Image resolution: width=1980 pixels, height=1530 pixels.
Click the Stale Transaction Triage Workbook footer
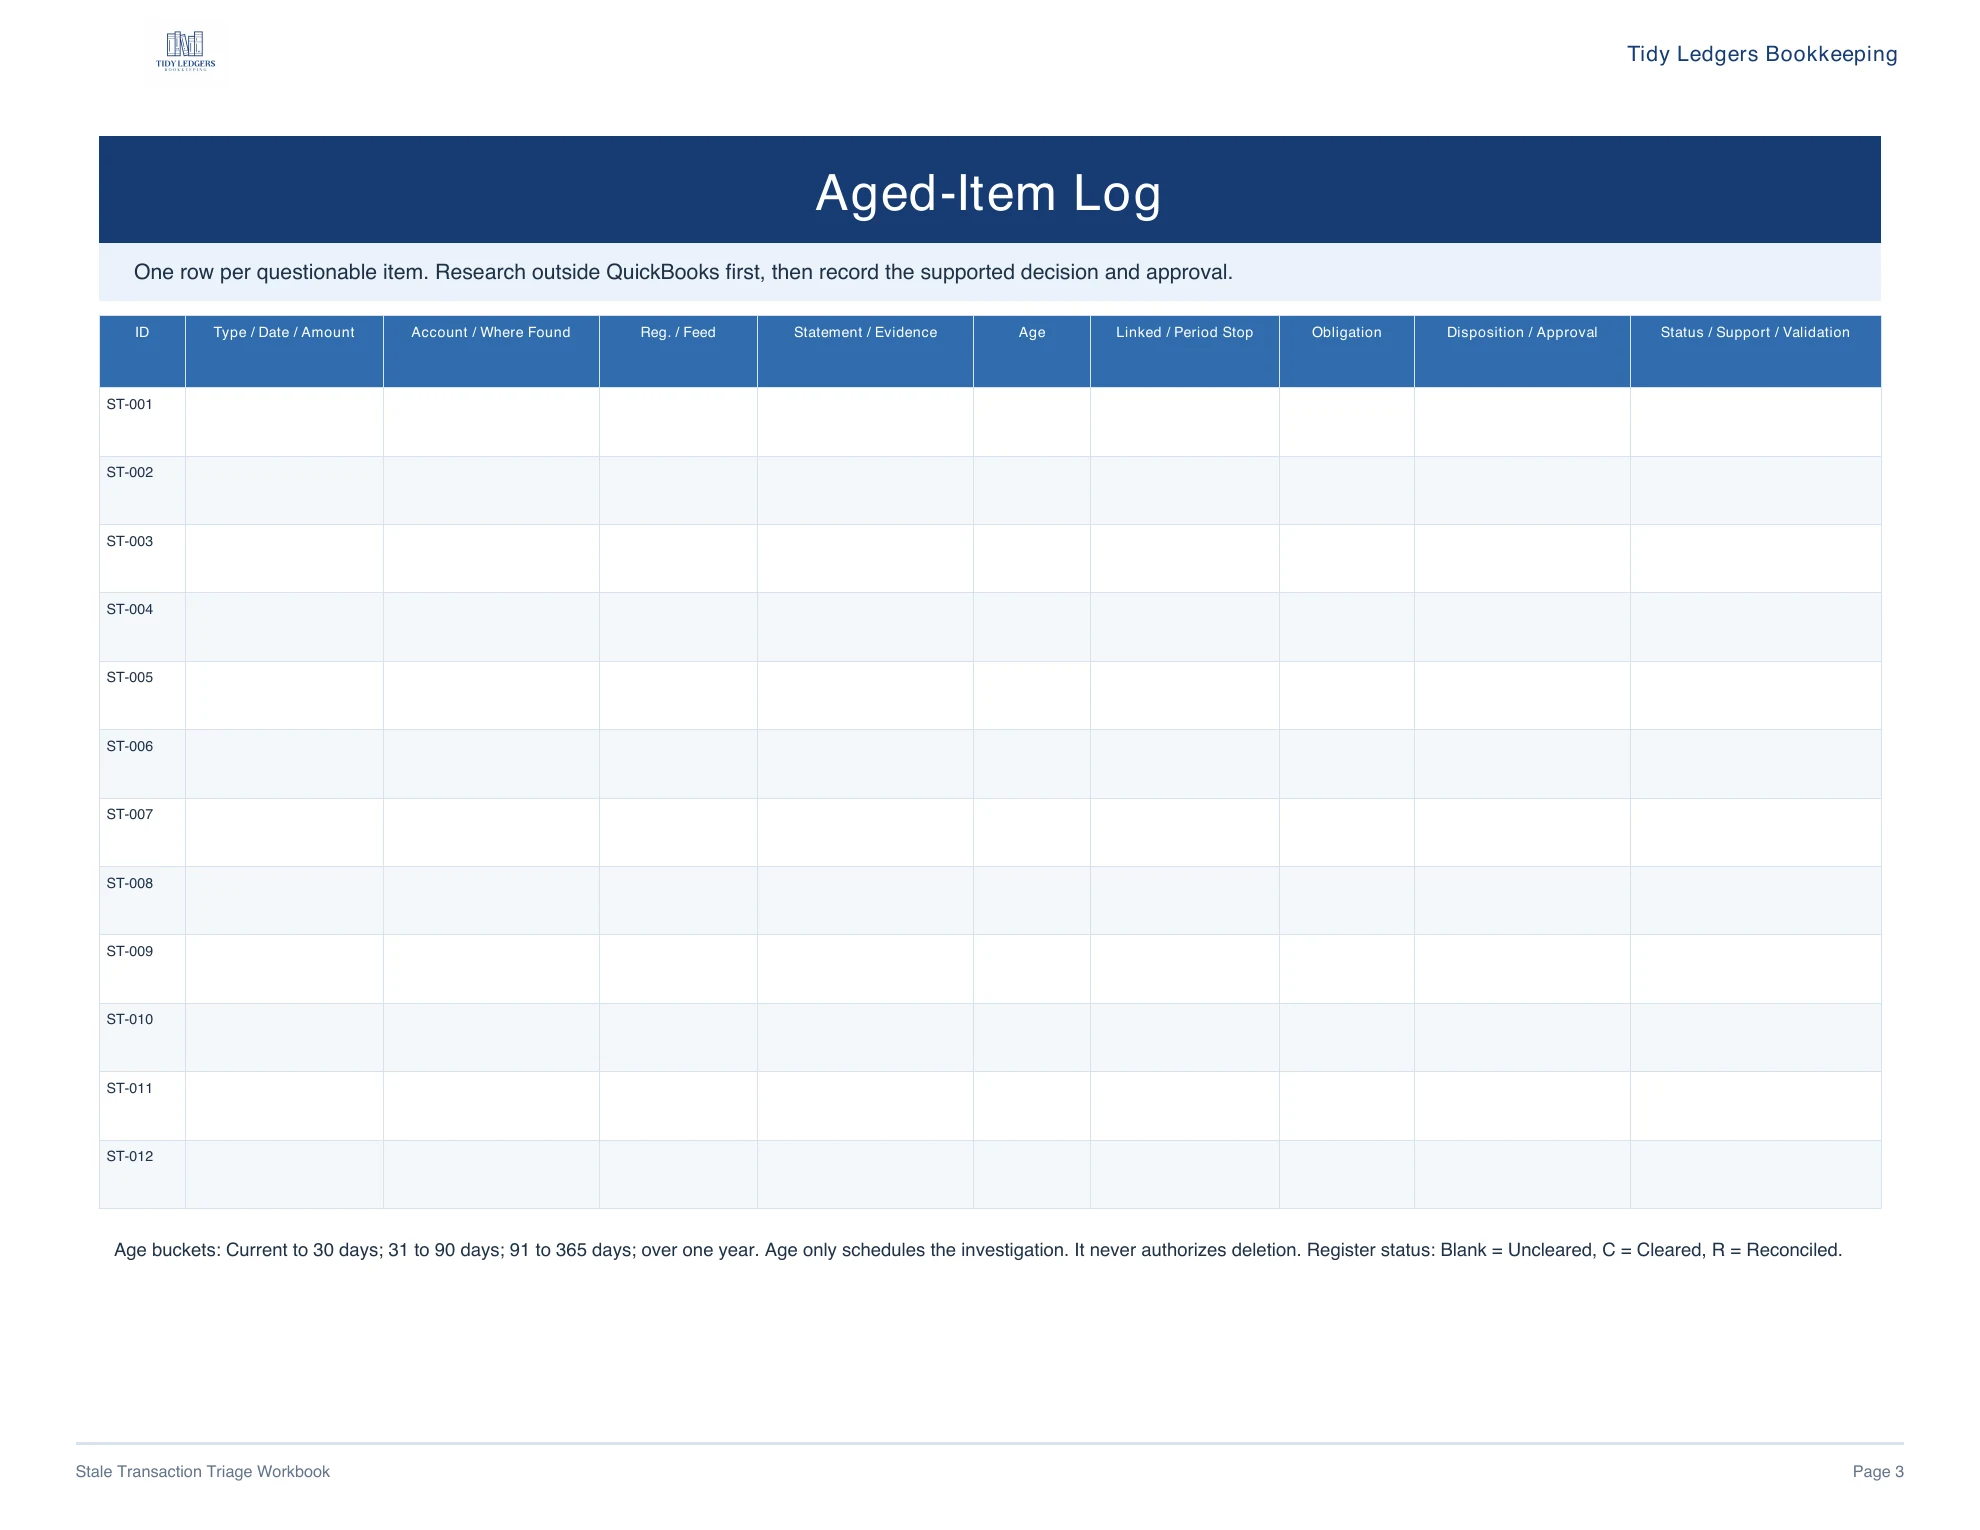tap(203, 1472)
